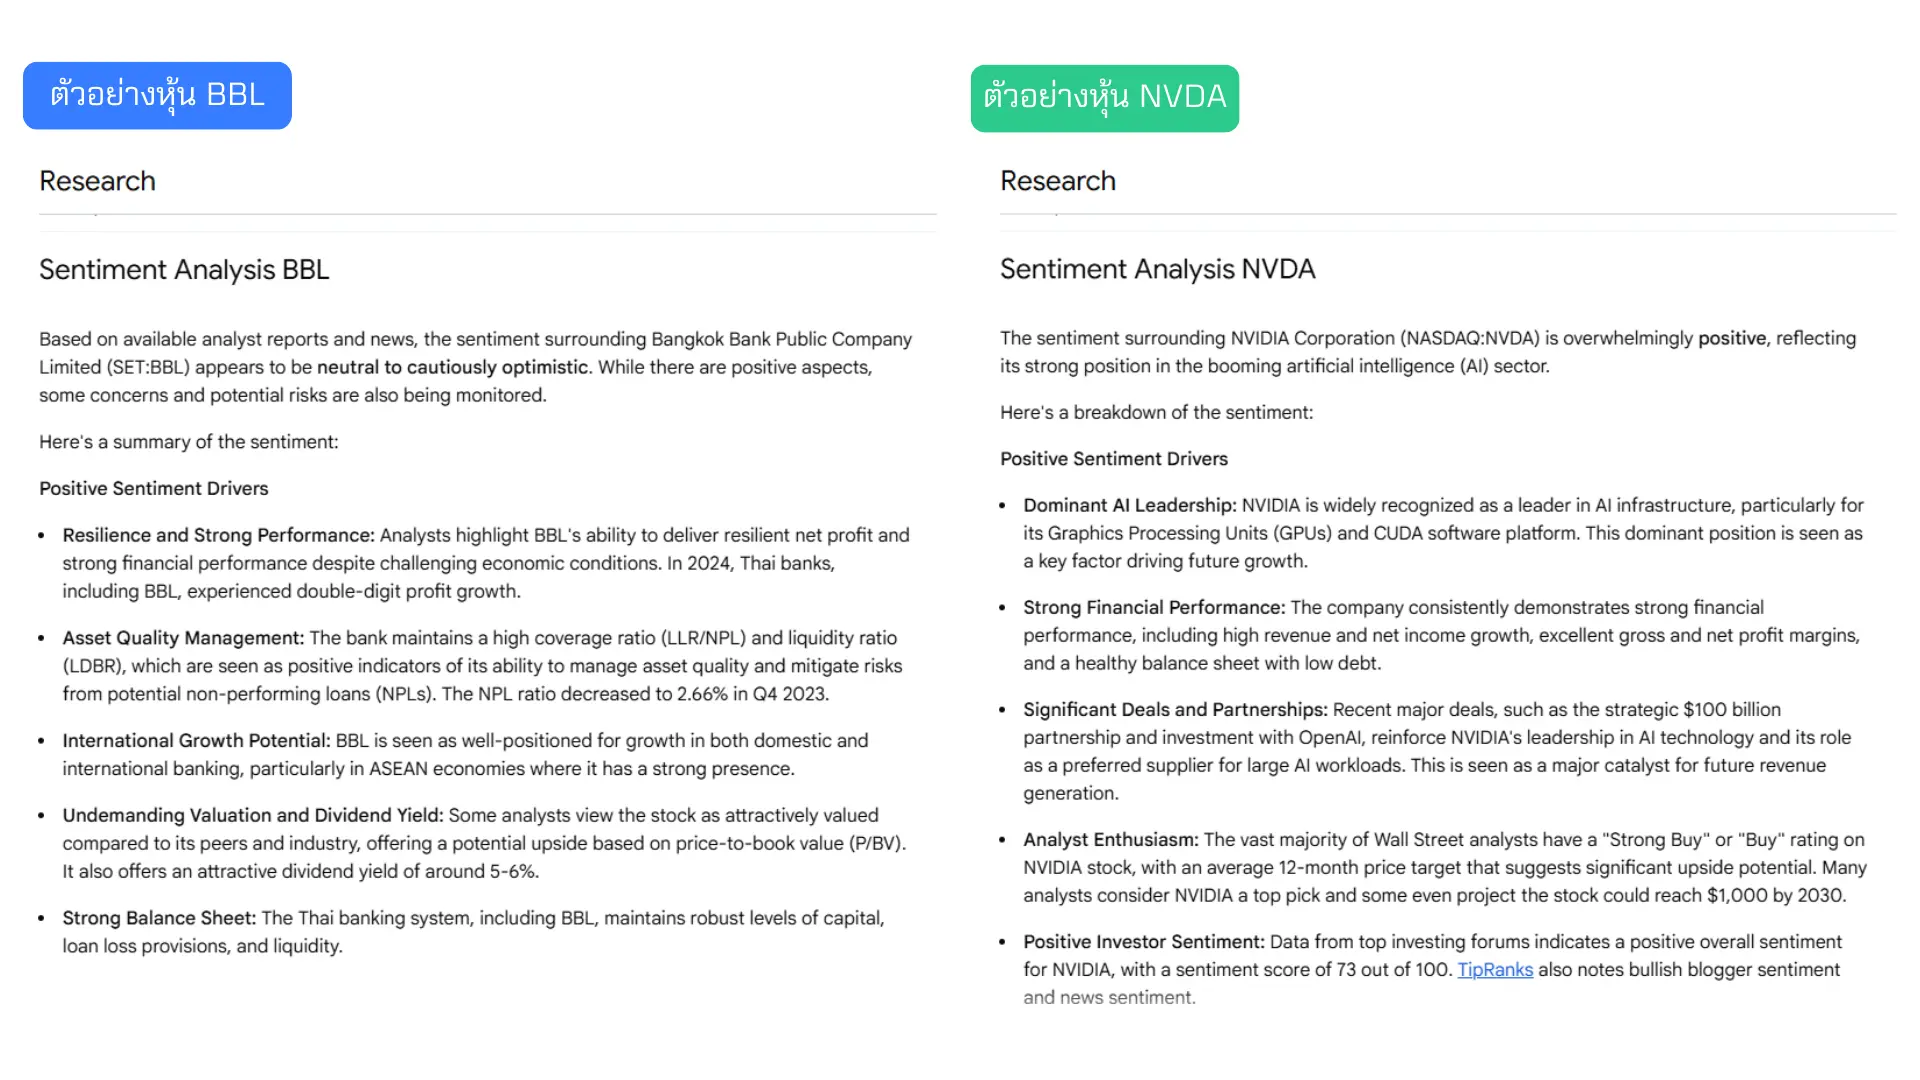
Task: Click the Sentiment Analysis NVDA title
Action: point(1157,269)
